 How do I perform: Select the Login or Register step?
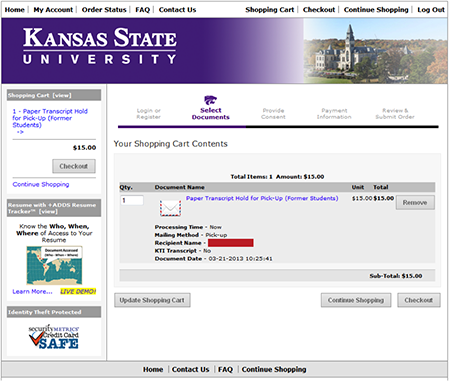(149, 114)
